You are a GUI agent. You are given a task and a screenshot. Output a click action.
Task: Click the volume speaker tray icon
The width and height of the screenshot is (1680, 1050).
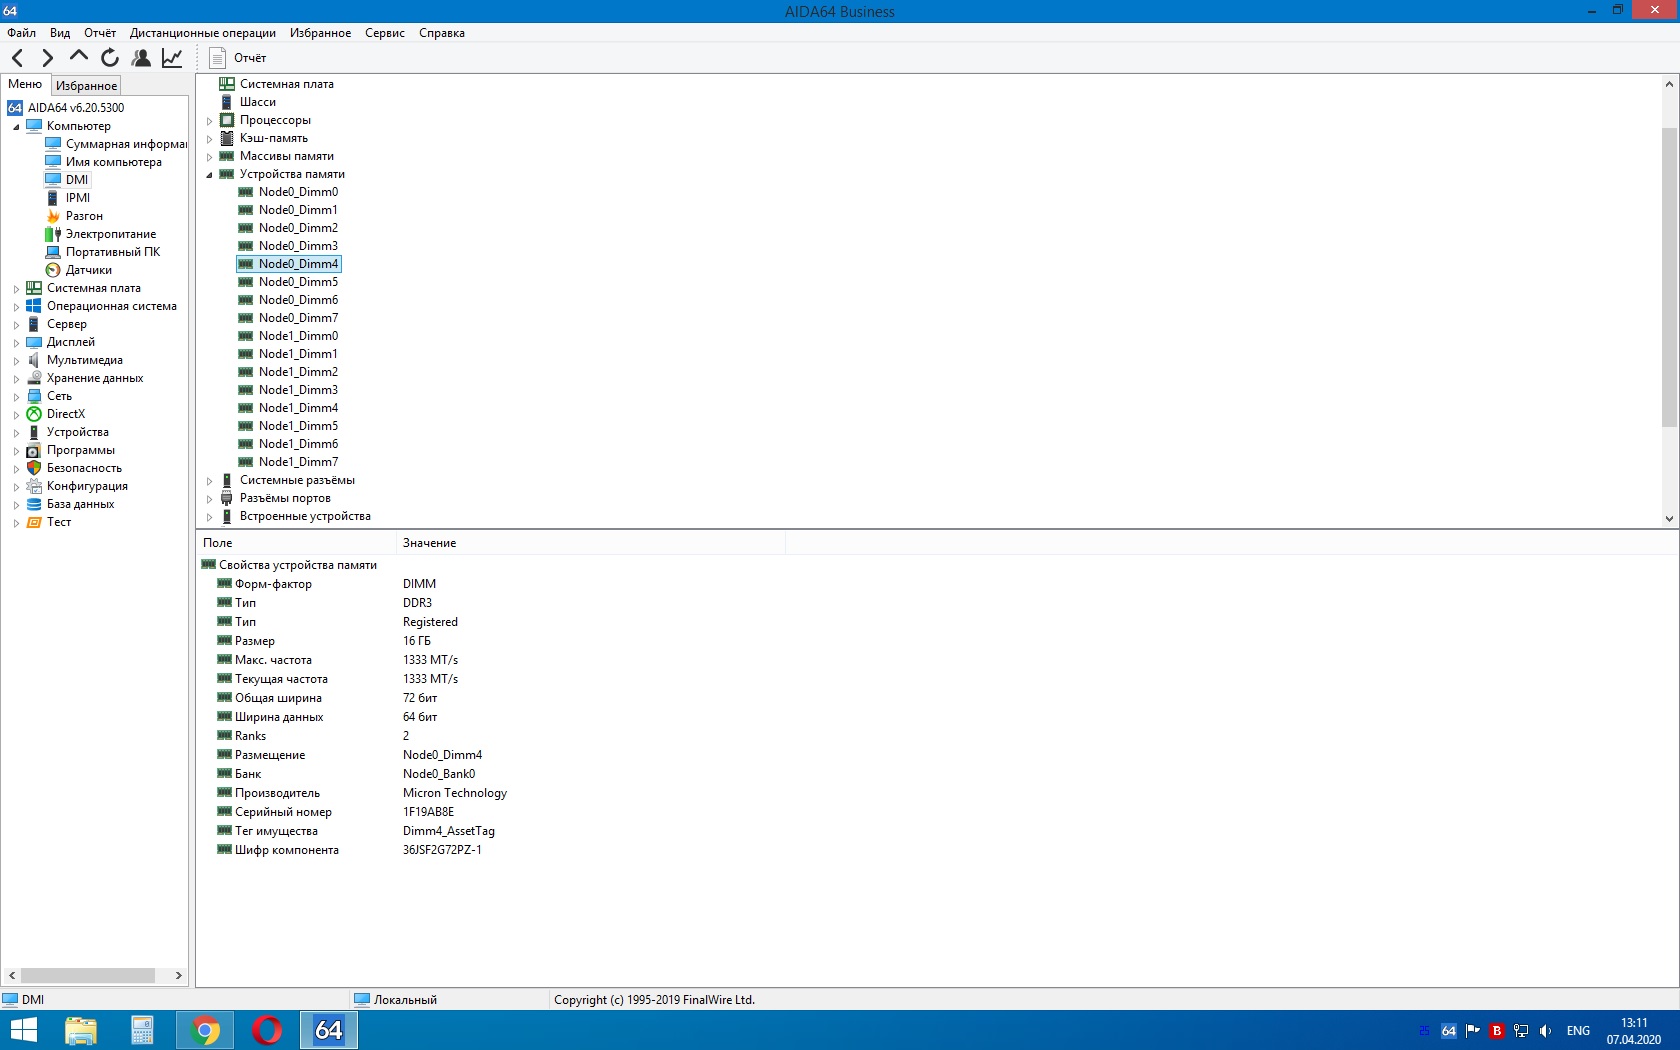pos(1546,1031)
